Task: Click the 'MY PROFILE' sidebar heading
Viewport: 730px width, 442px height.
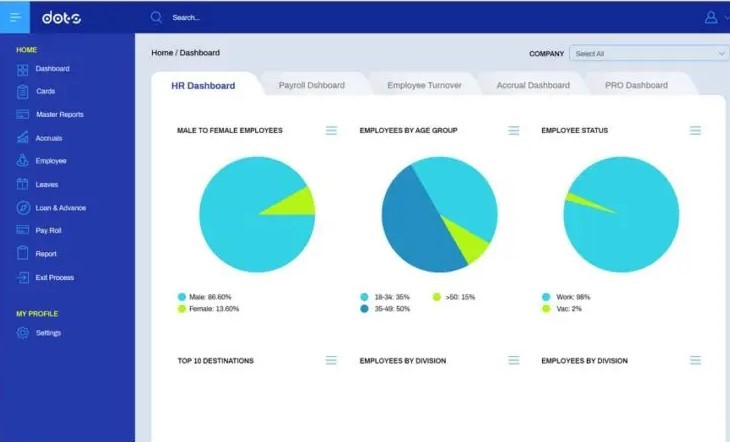Action: [37, 313]
